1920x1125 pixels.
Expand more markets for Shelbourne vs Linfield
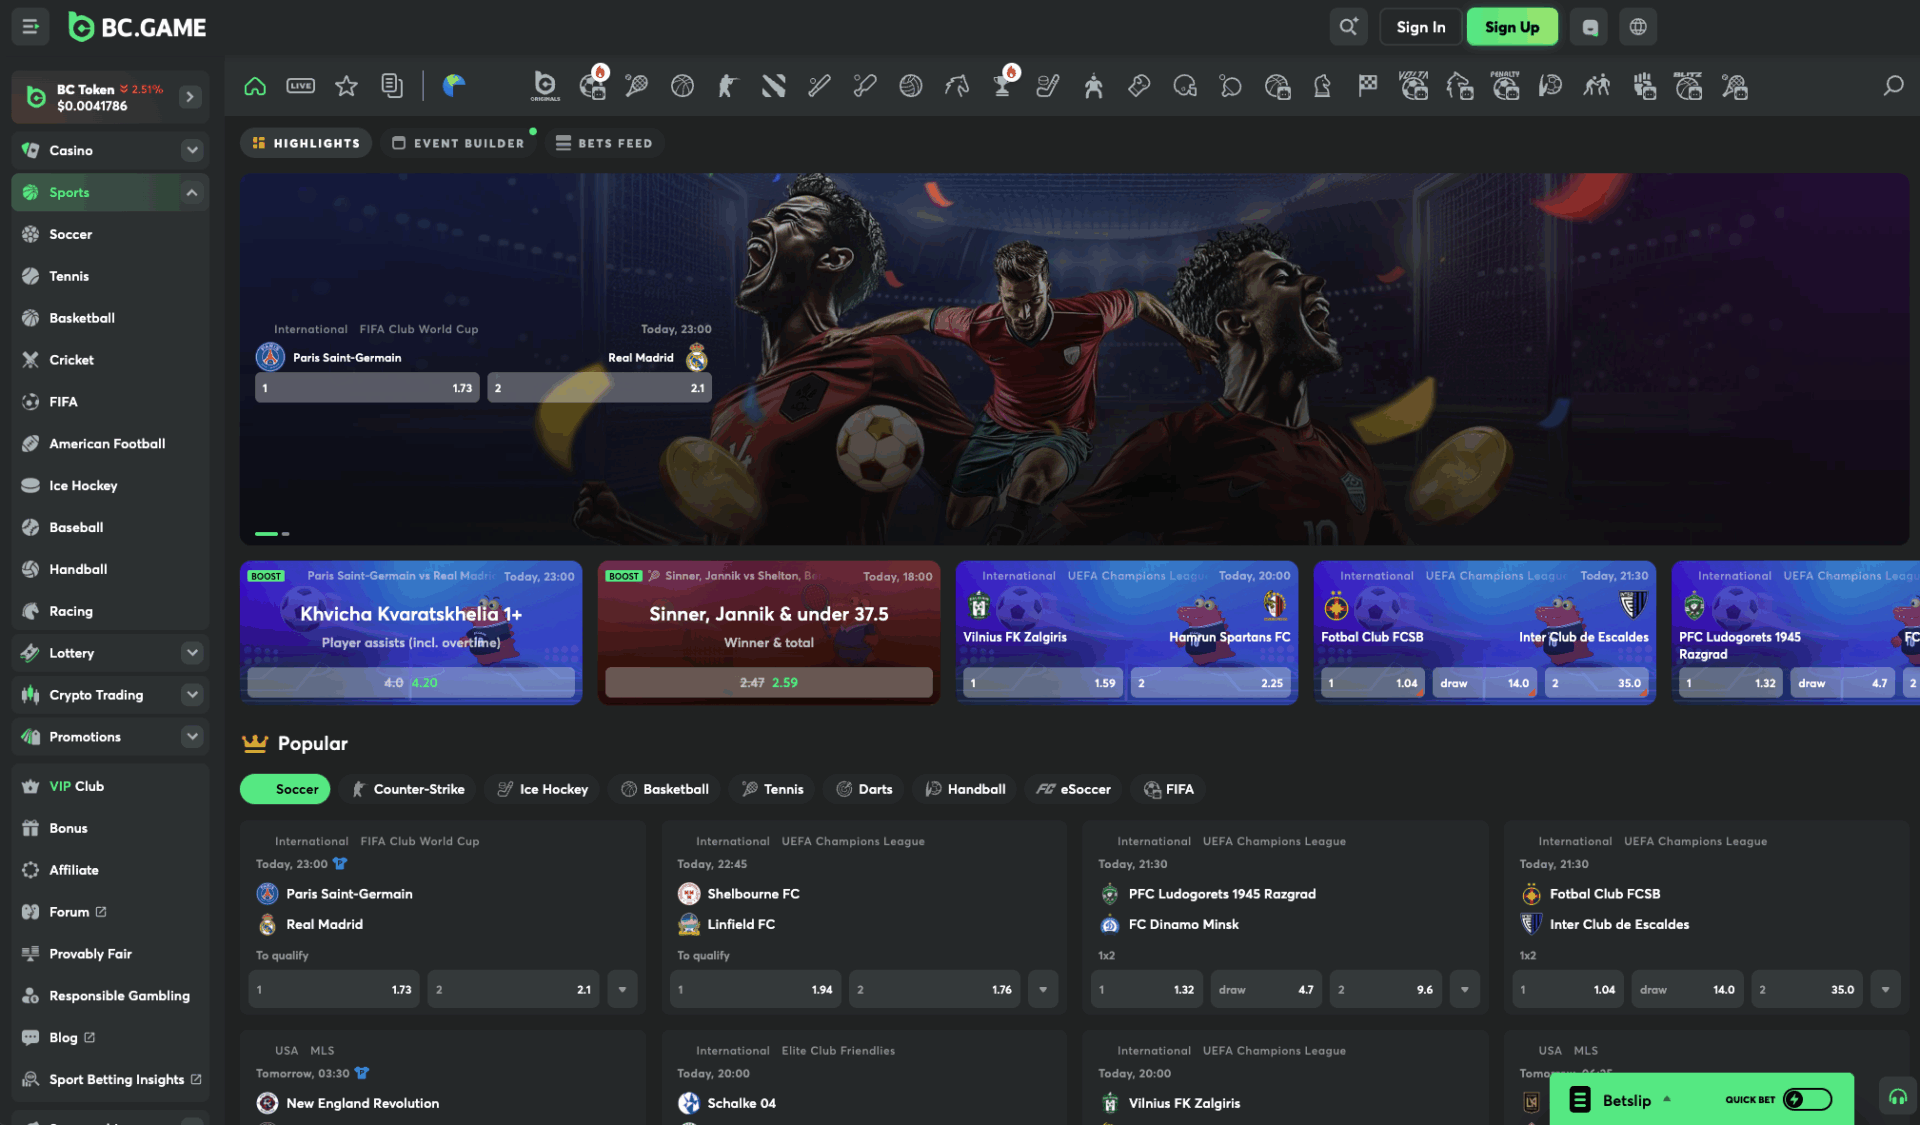[x=1043, y=990]
